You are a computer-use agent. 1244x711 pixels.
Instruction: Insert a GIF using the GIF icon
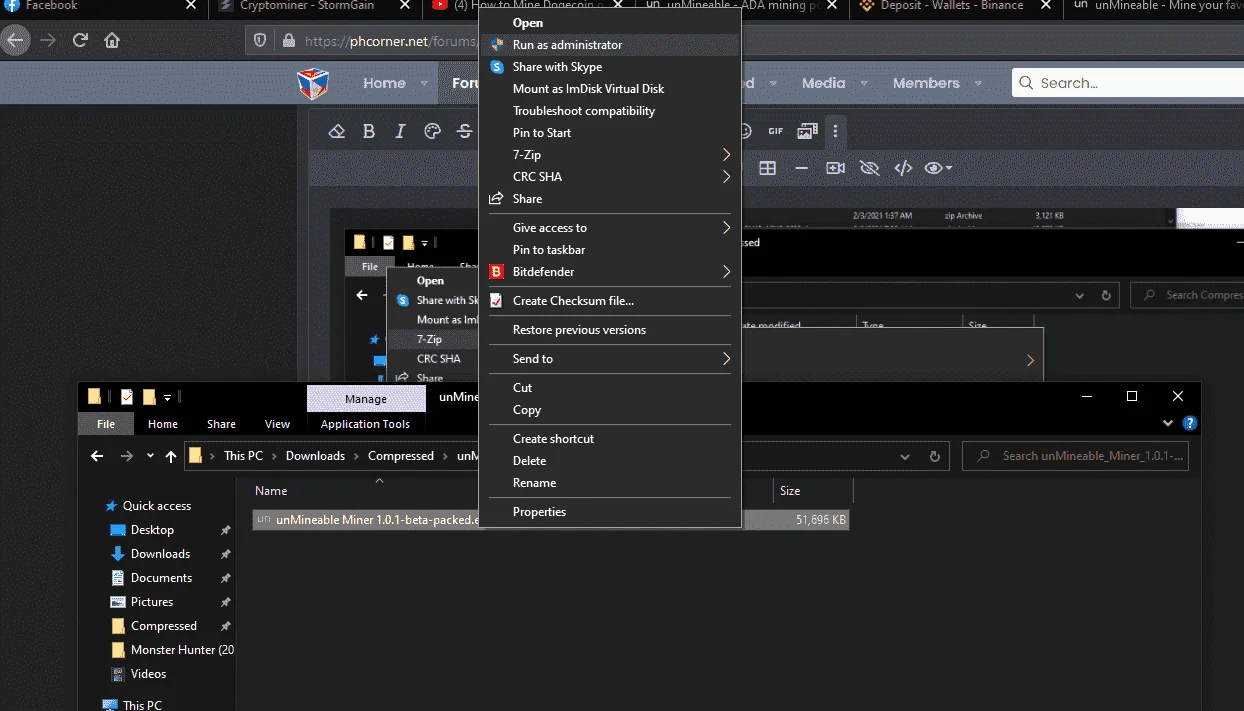(776, 131)
